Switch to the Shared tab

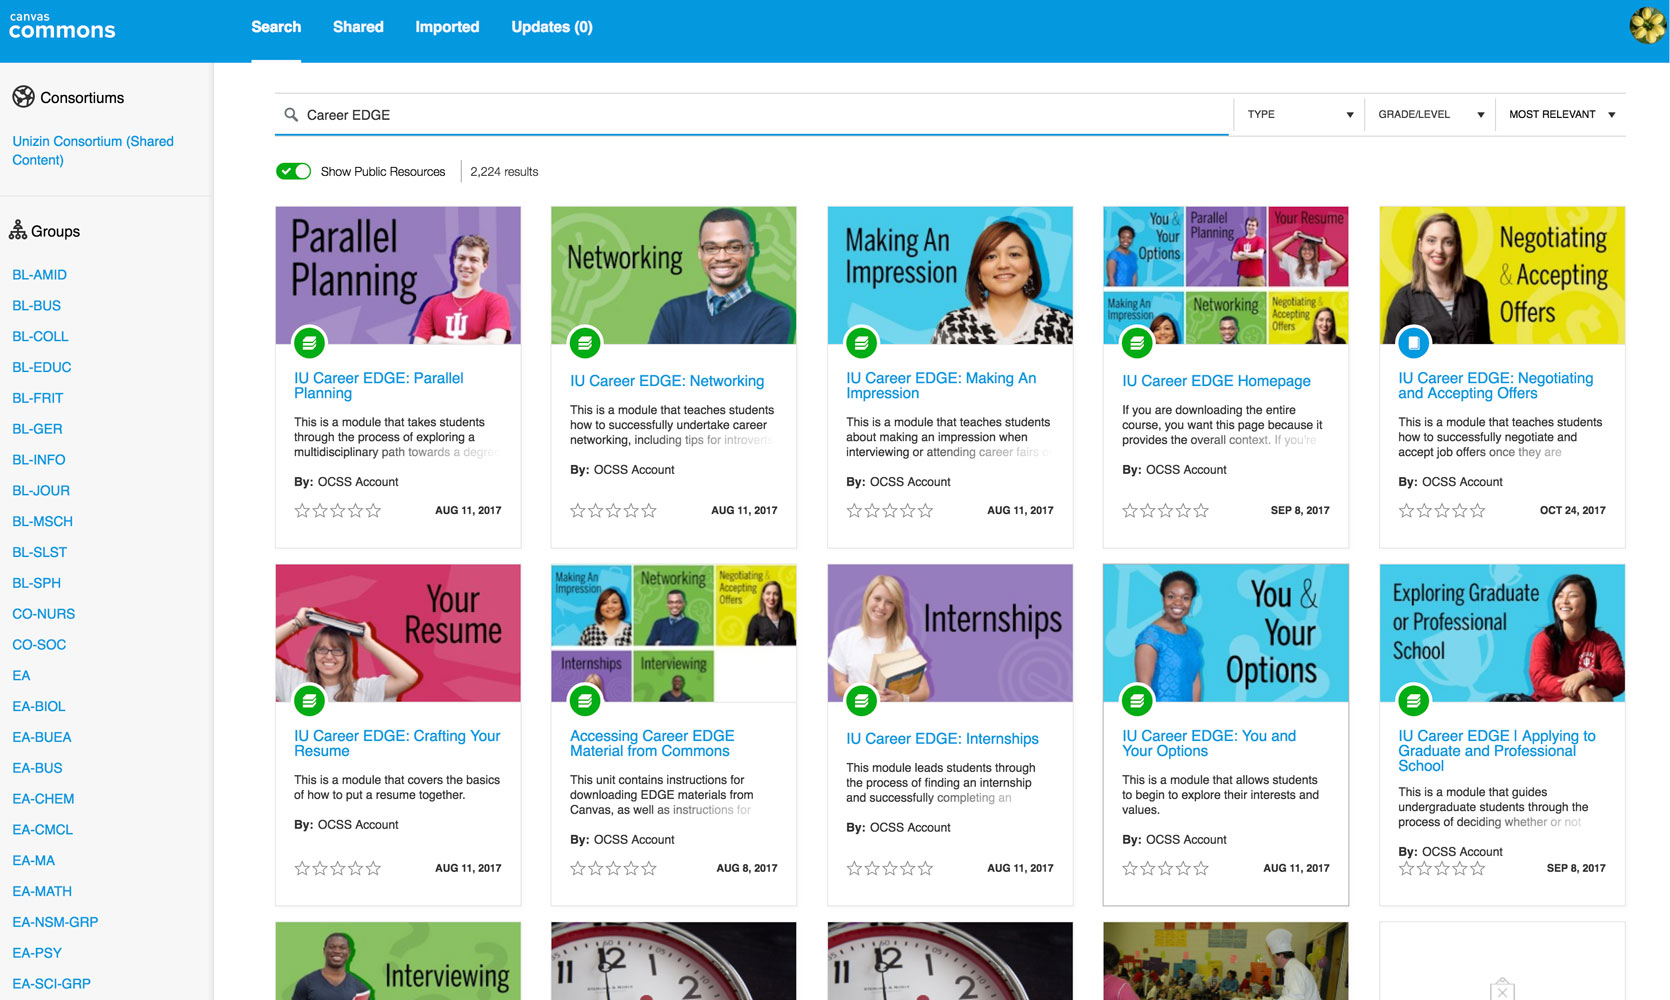(358, 27)
